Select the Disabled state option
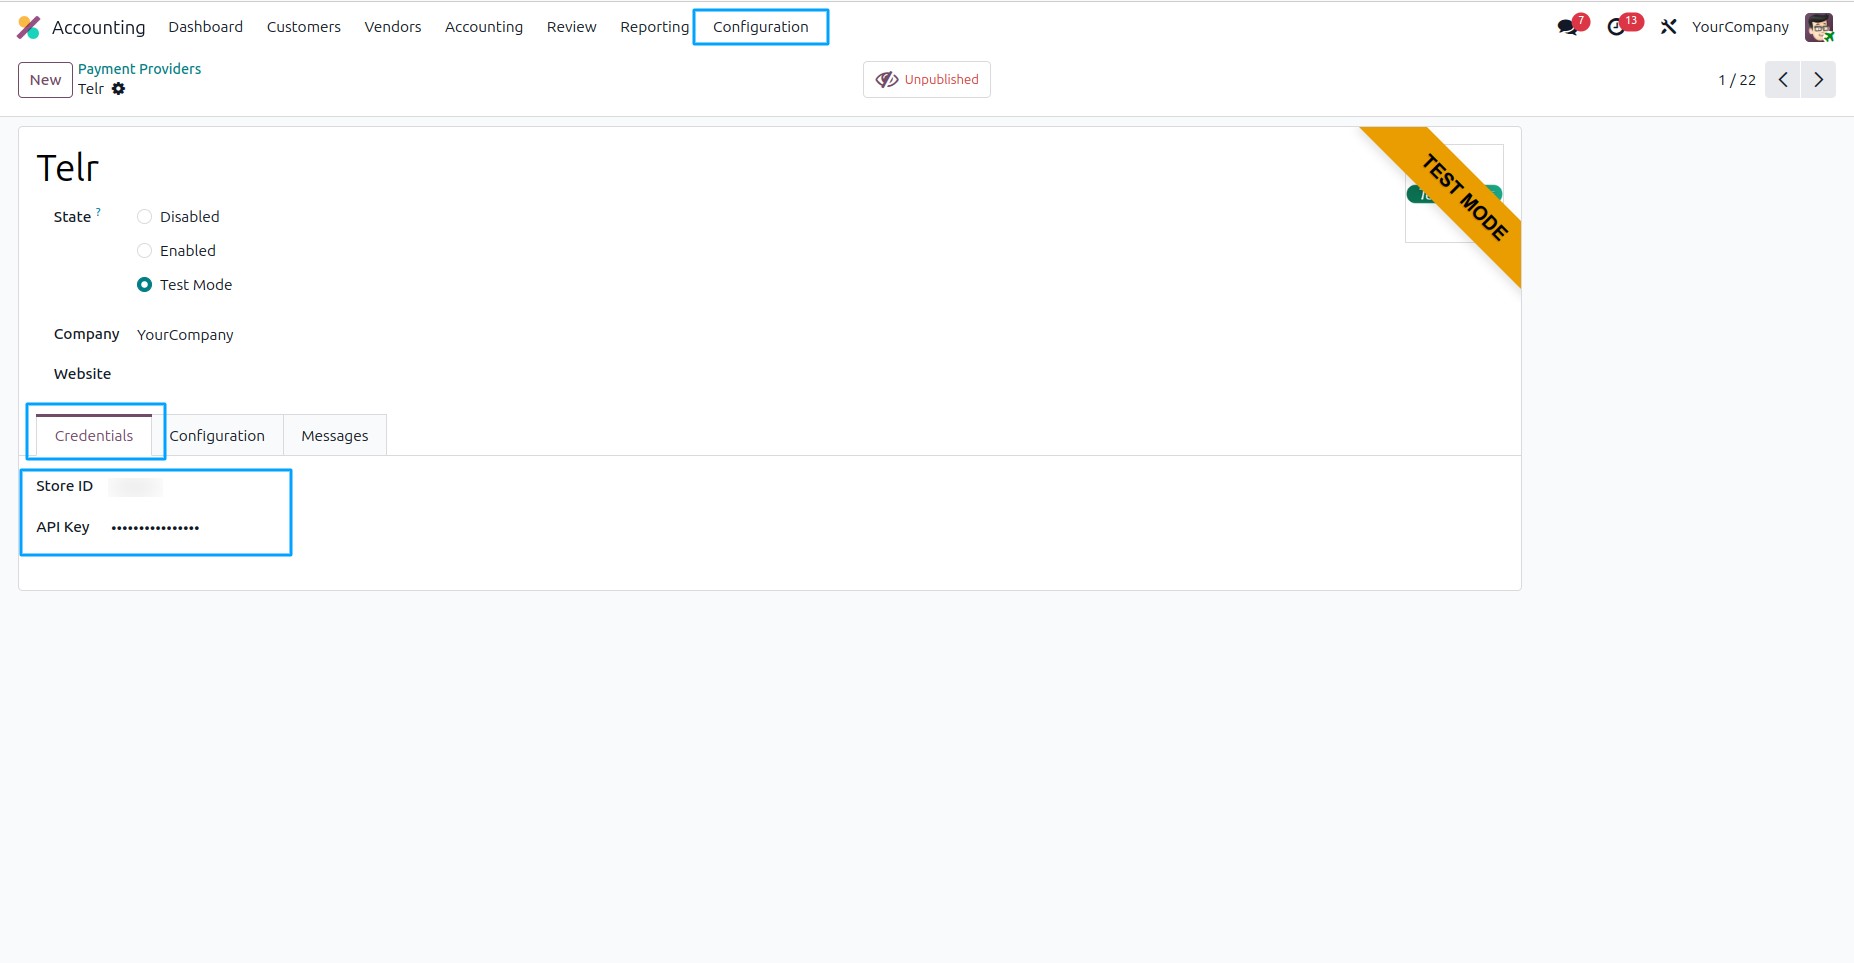Image resolution: width=1854 pixels, height=963 pixels. (144, 216)
